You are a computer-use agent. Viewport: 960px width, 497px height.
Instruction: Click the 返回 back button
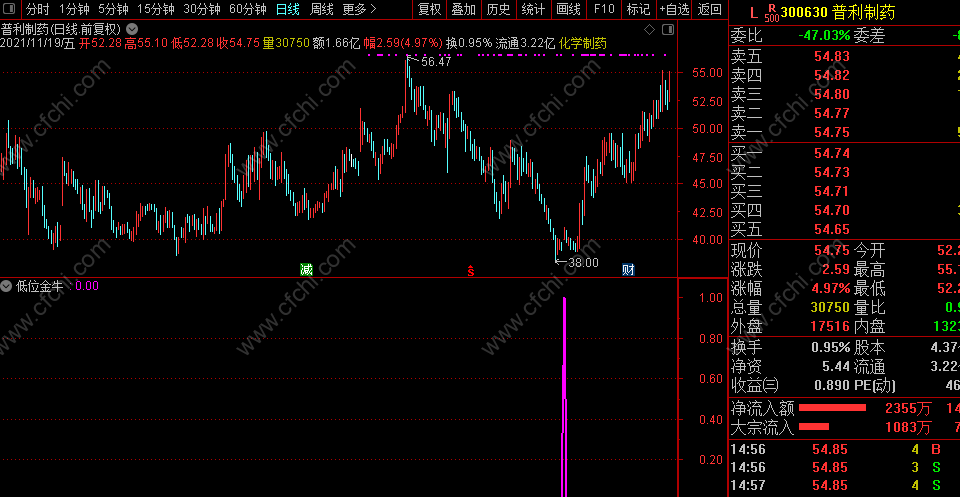click(709, 9)
